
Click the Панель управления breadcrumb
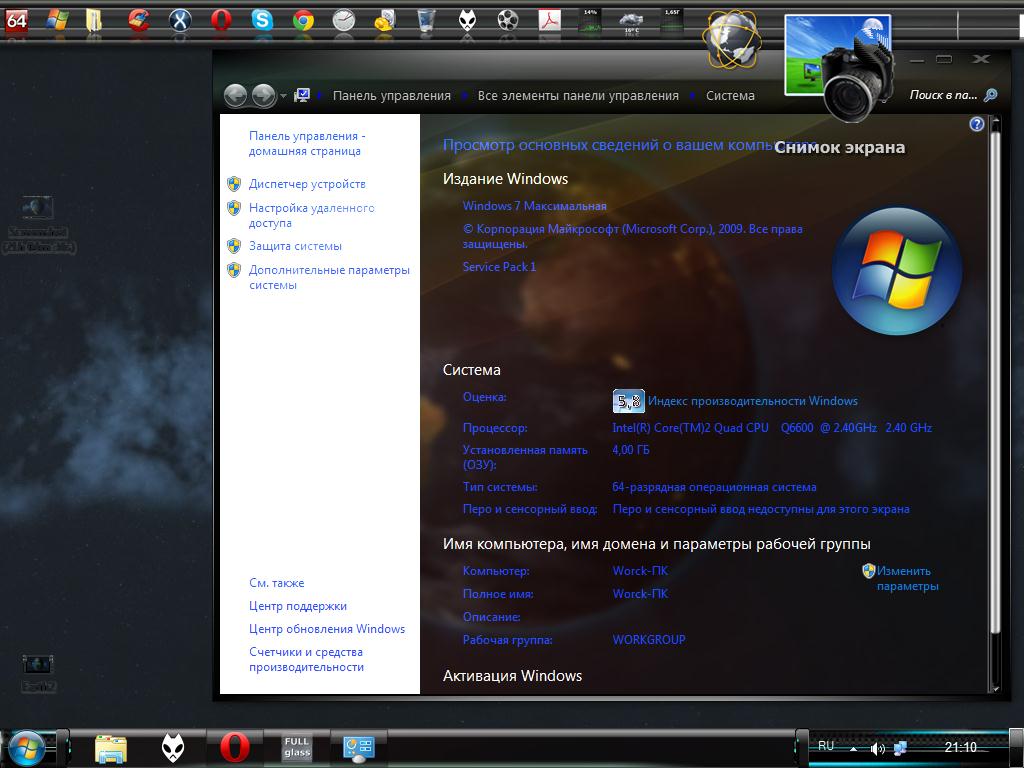tap(392, 95)
